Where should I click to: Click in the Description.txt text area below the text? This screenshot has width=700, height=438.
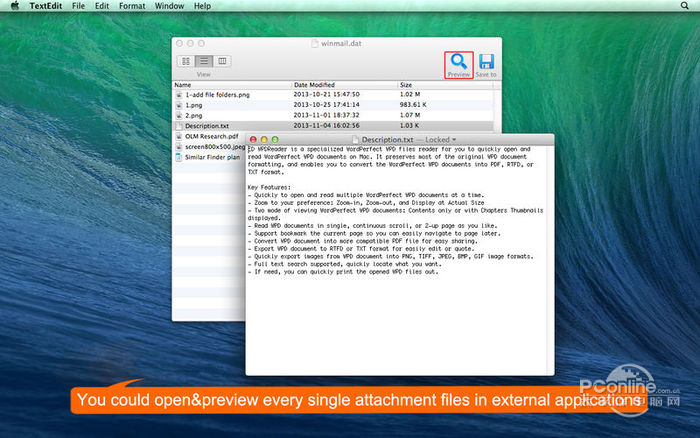pyautogui.click(x=396, y=324)
